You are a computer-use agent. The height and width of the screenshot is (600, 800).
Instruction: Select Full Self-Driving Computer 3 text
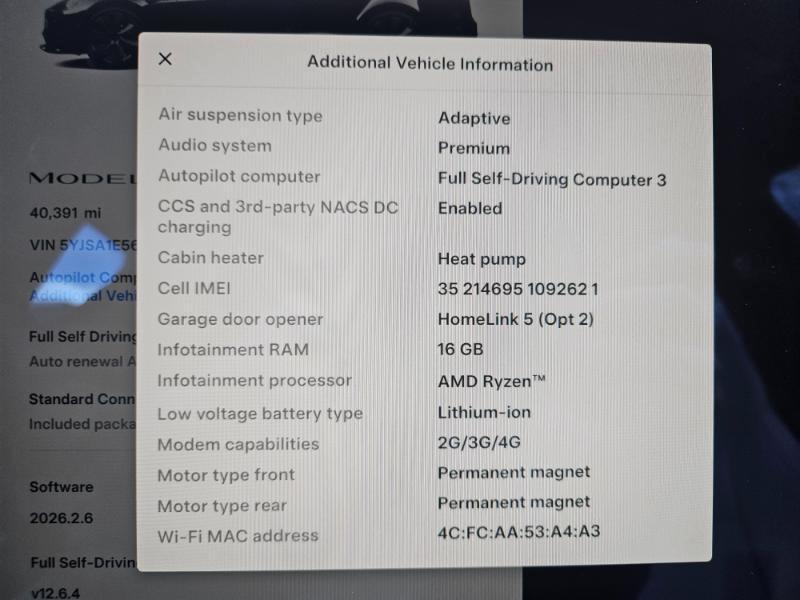552,179
